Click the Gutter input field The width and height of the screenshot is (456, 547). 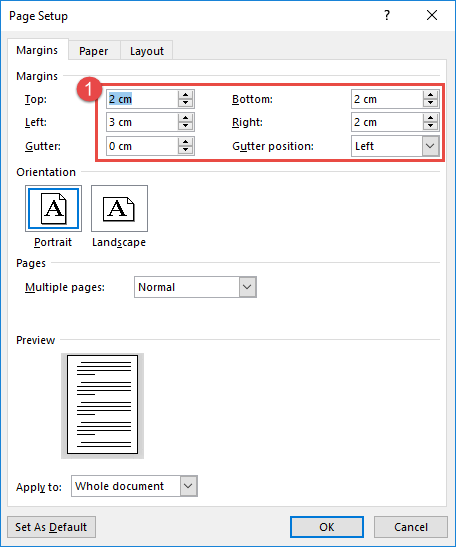[142, 146]
